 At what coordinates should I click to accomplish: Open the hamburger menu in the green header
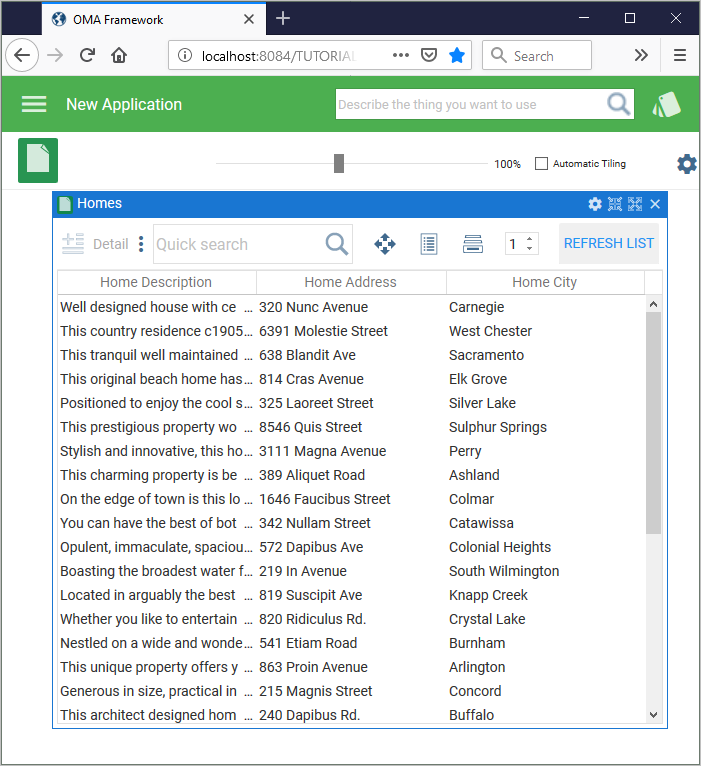[x=34, y=104]
